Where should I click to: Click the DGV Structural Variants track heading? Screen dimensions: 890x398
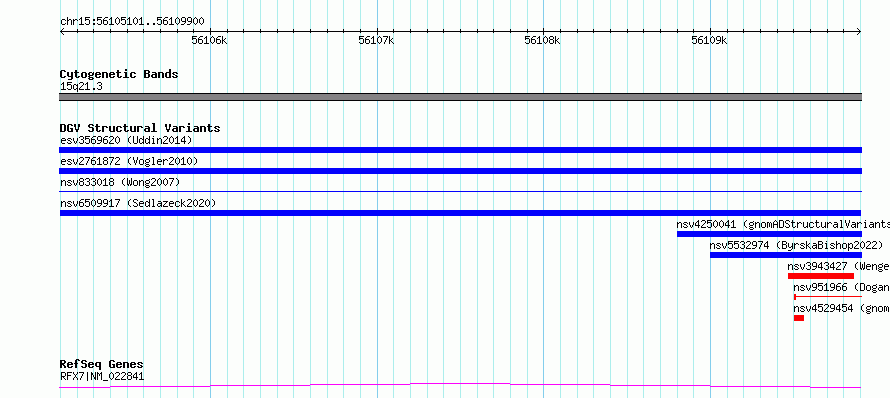click(x=140, y=128)
